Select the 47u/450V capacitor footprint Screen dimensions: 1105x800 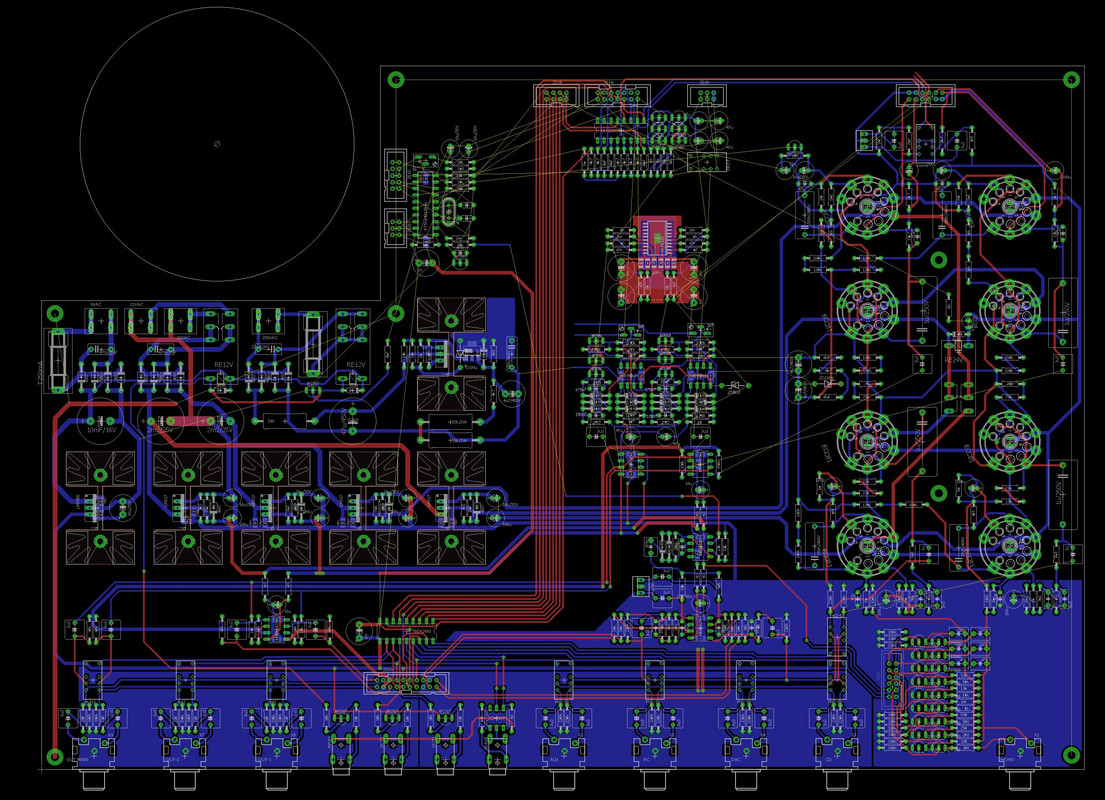(352, 421)
